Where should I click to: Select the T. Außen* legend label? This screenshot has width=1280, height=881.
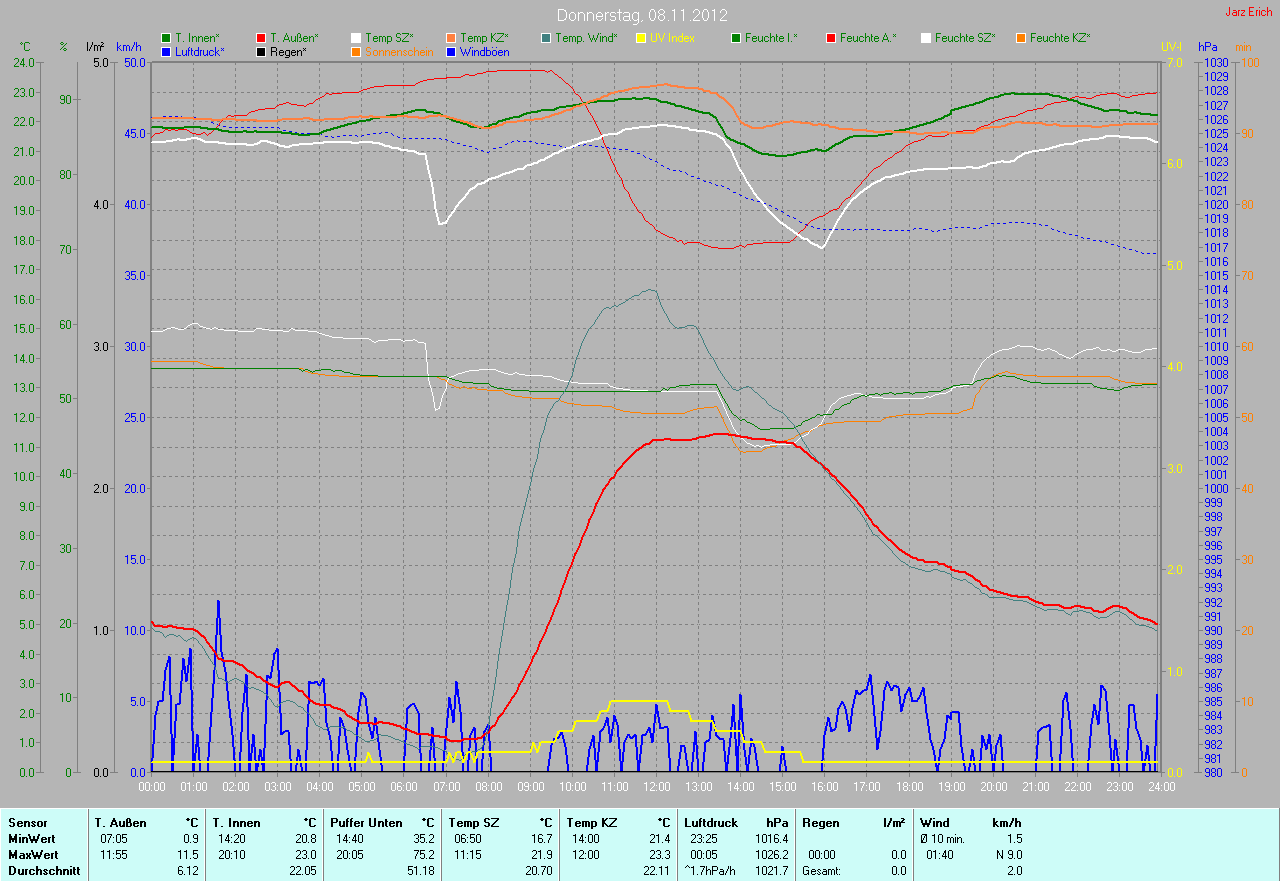click(x=294, y=38)
